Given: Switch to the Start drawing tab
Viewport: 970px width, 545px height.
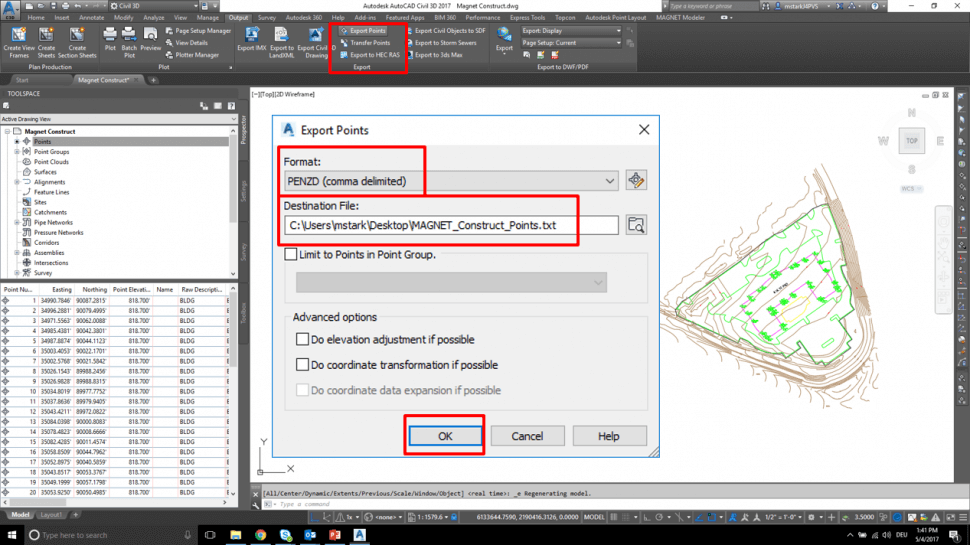Looking at the screenshot, I should 22,80.
